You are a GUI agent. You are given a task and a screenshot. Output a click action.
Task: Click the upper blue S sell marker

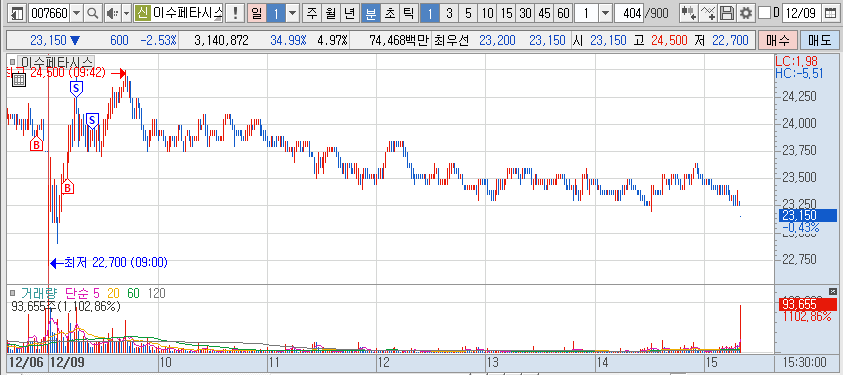coord(76,88)
